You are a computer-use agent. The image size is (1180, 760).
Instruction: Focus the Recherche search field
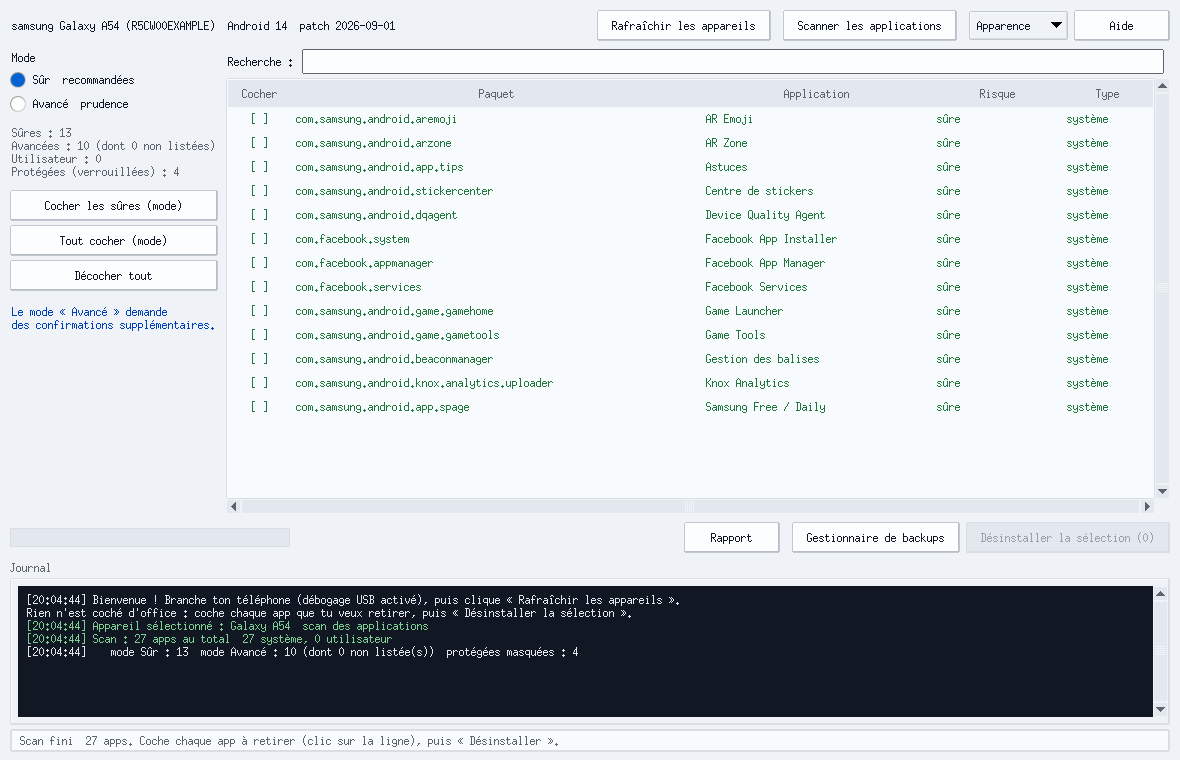coord(732,62)
